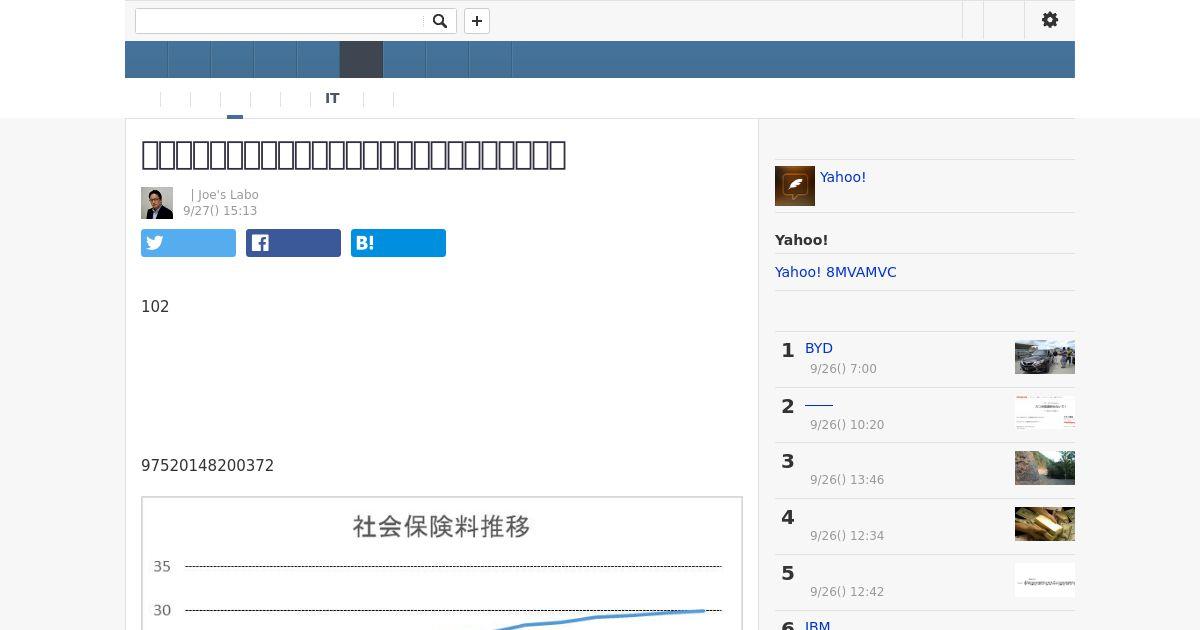Click ranking number 5
Viewport: 1200px width, 630px height.
click(788, 573)
